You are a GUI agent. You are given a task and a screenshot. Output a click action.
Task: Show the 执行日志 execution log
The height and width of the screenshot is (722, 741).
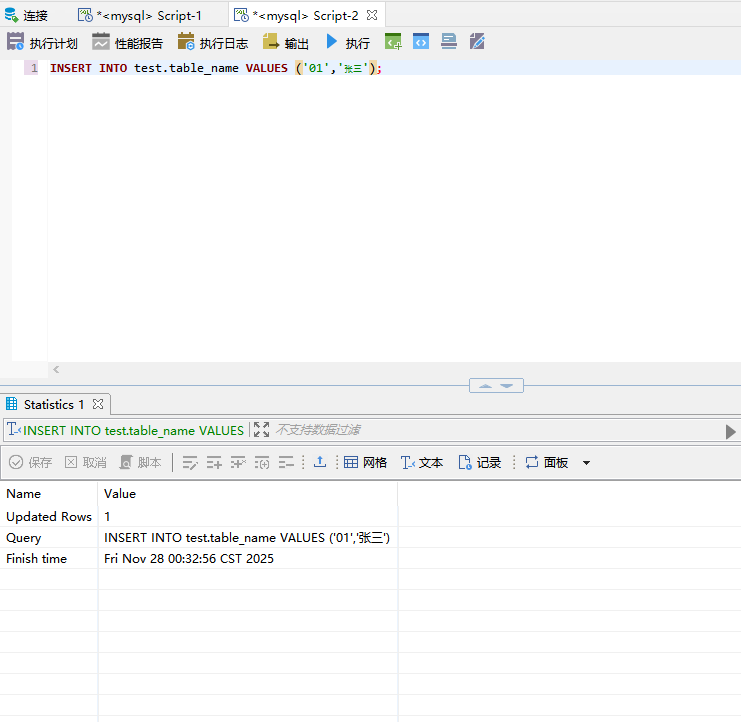[212, 43]
